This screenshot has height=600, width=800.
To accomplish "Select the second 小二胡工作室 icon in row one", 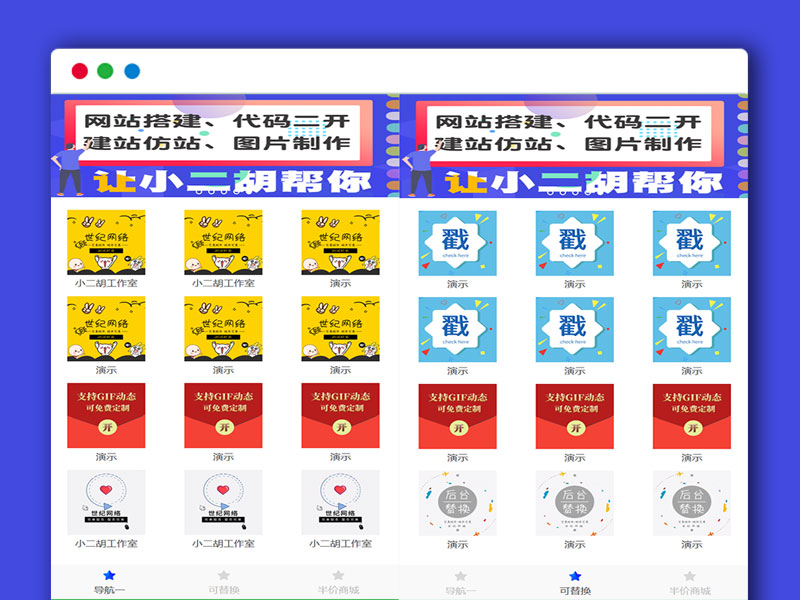I will [223, 240].
